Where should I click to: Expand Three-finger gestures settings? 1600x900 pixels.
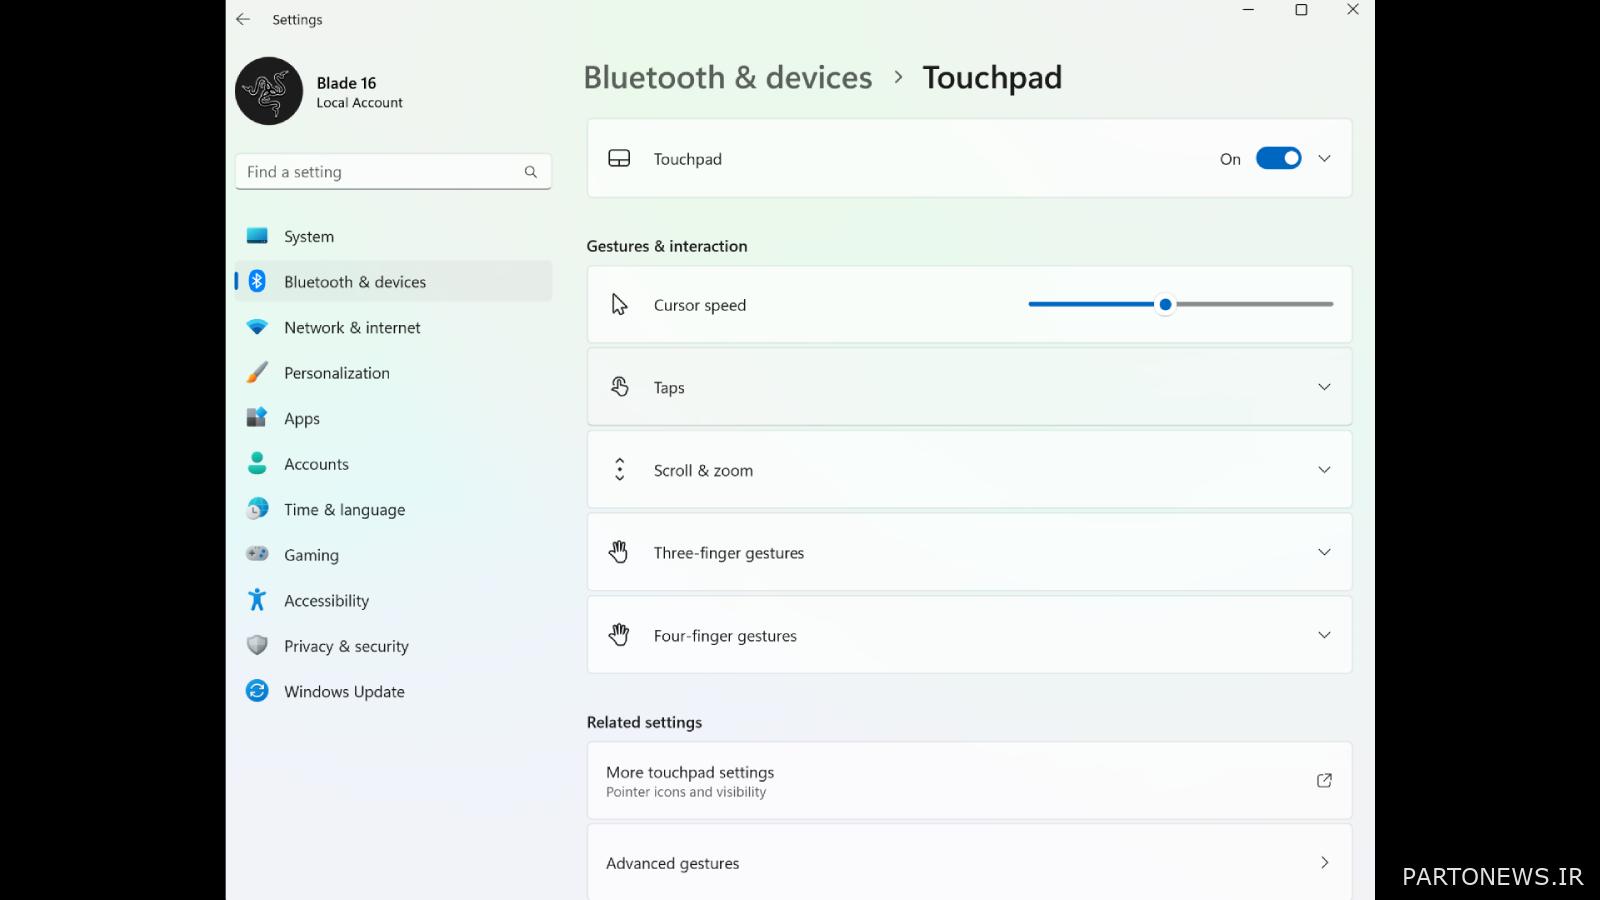(1324, 552)
